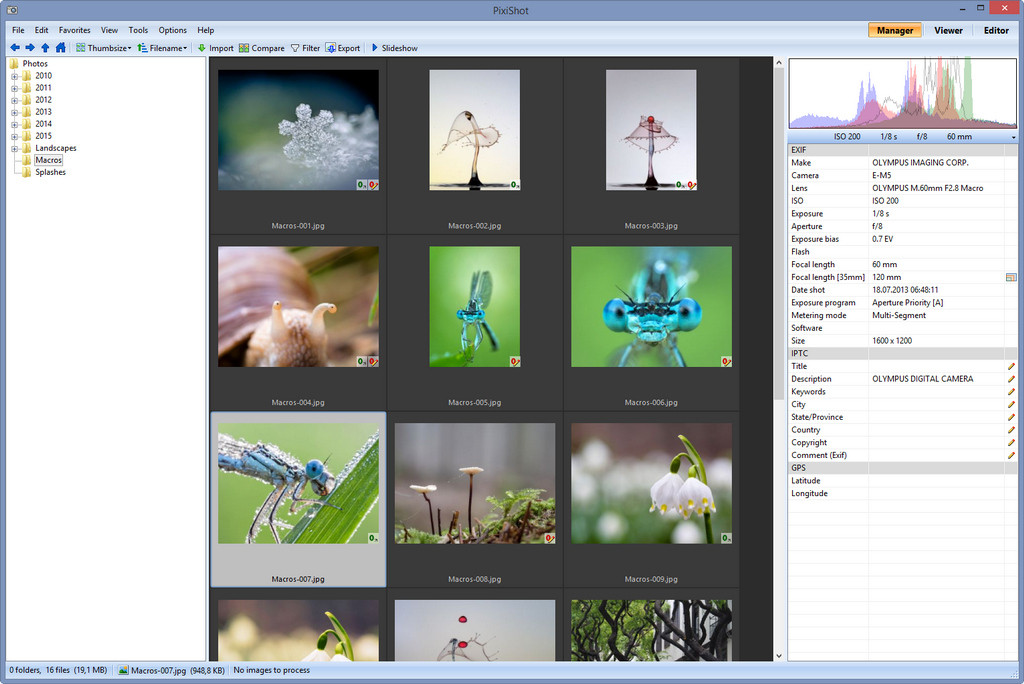Open the Edit menu

(42, 30)
